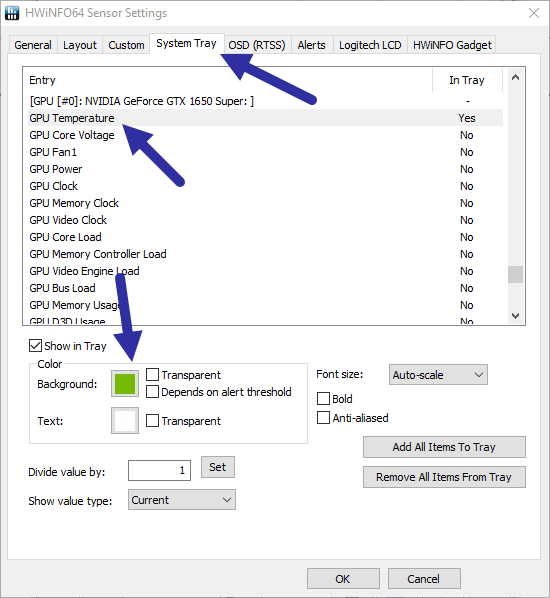The image size is (550, 598).
Task: Click the Cancel button
Action: click(x=424, y=579)
